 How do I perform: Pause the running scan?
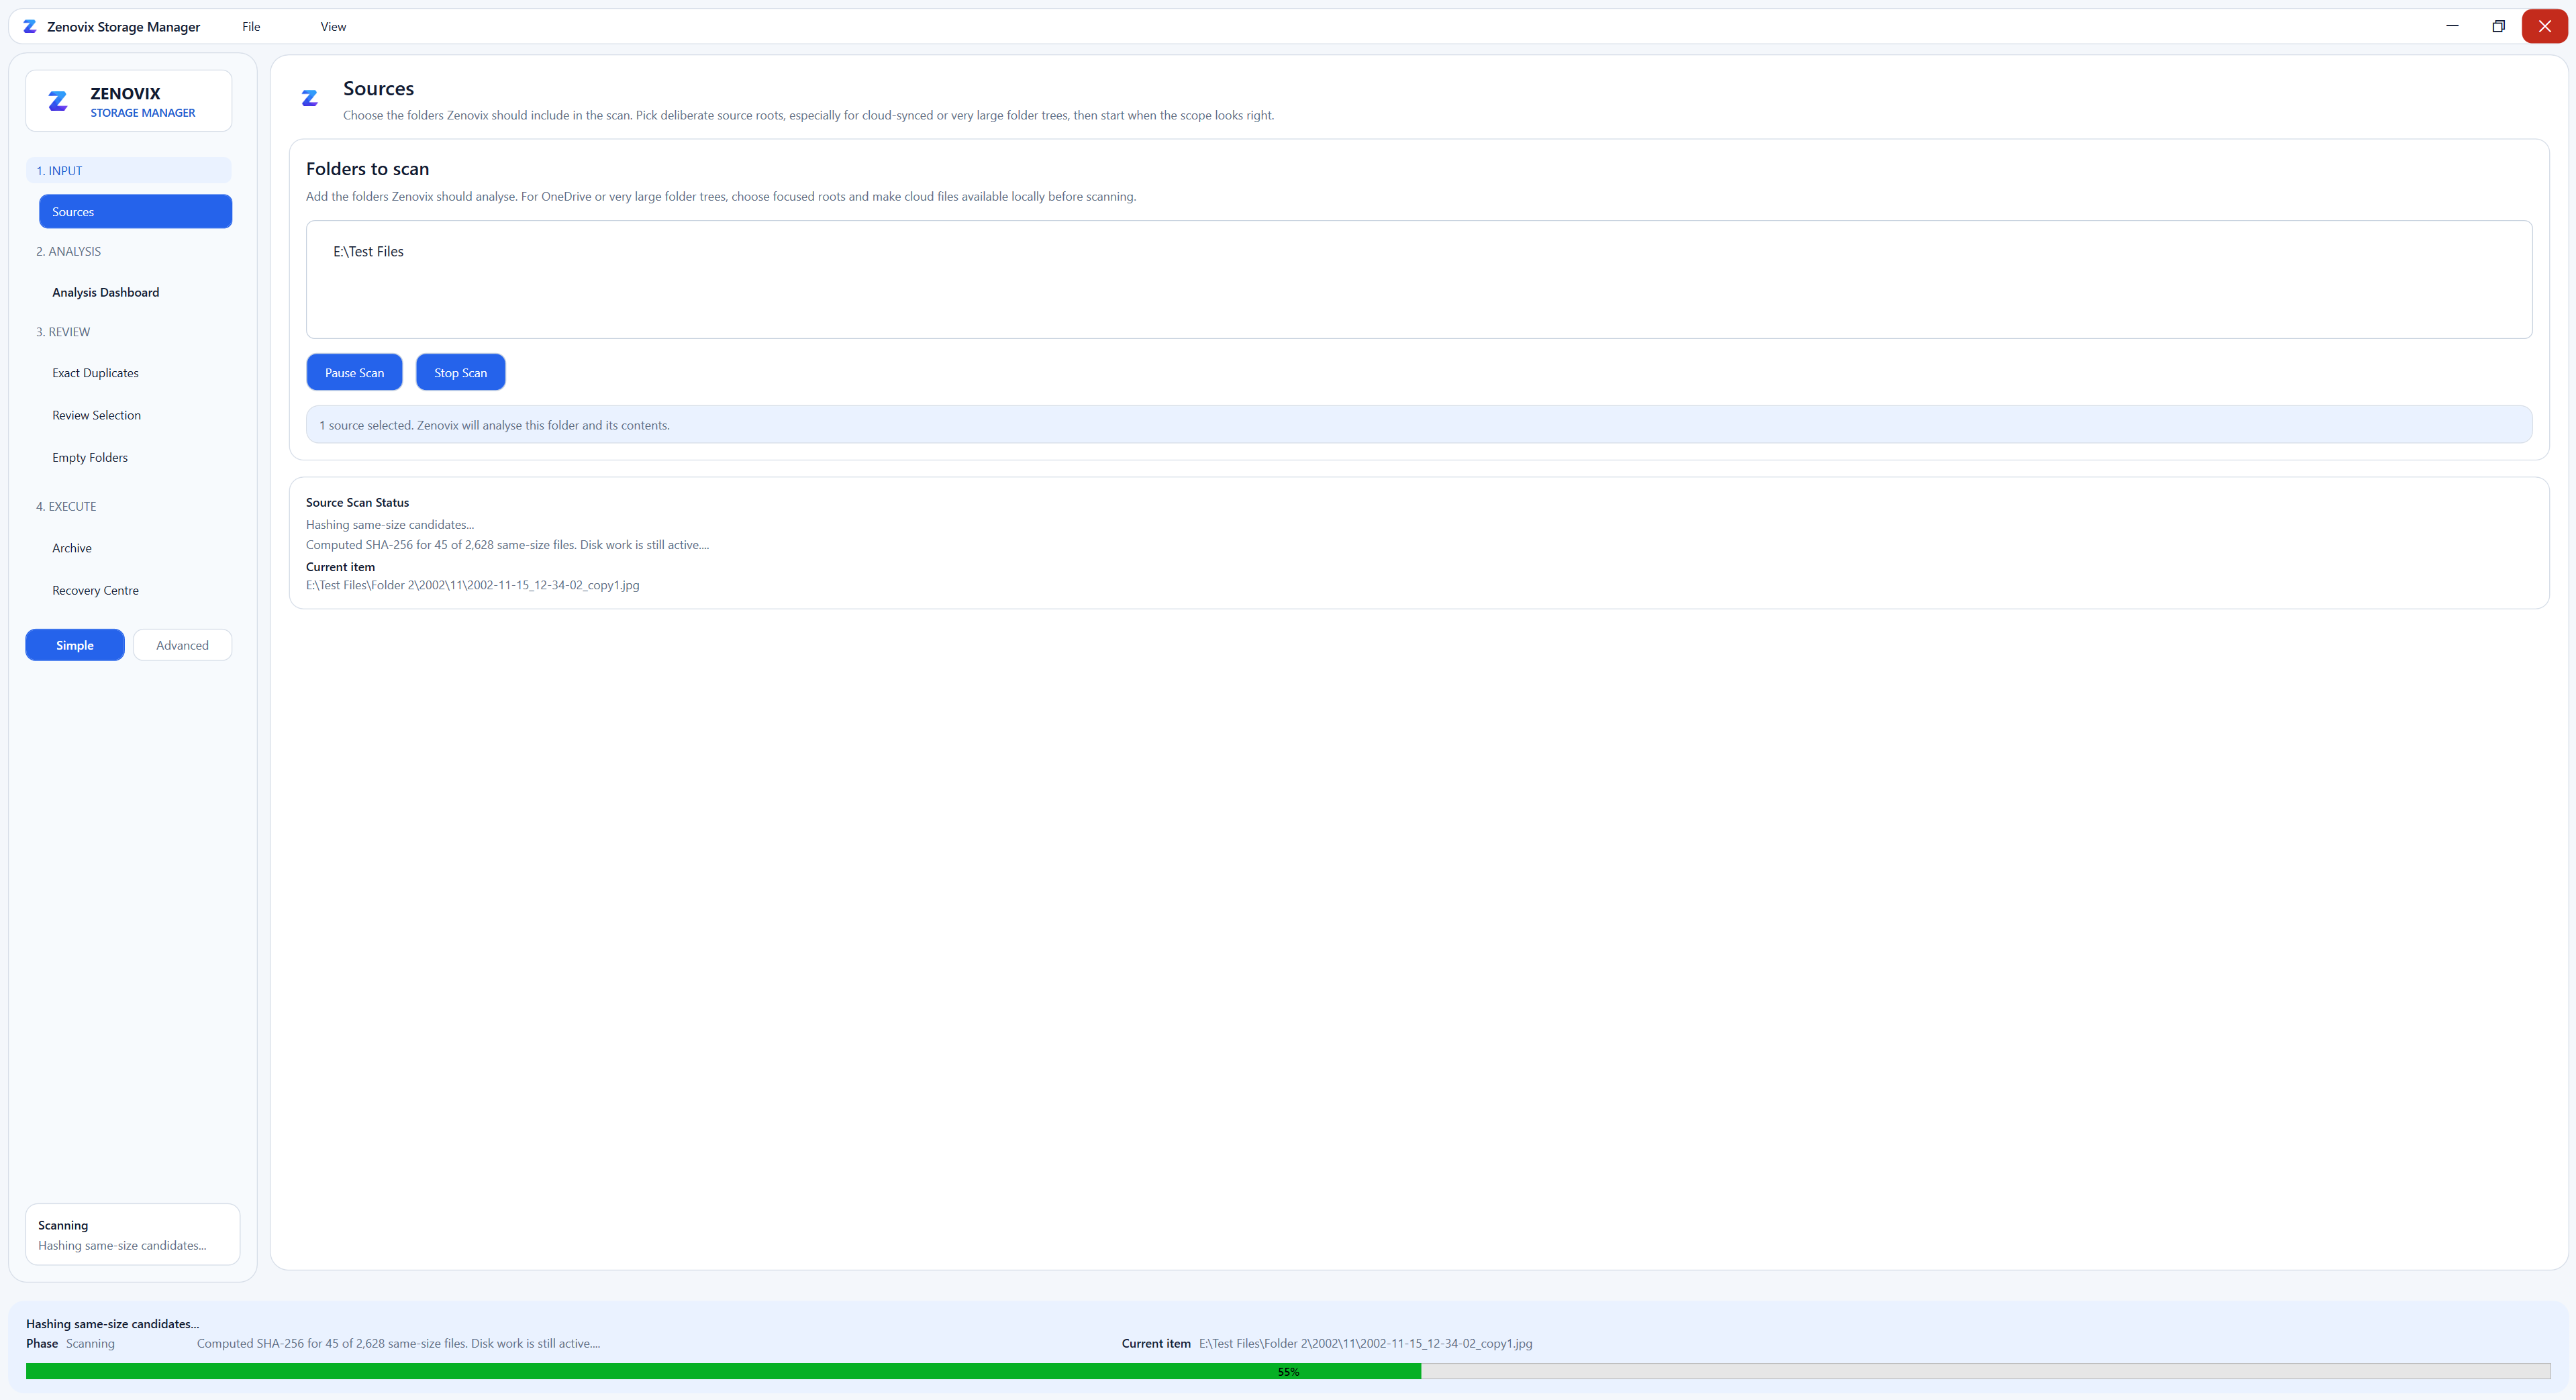pos(354,373)
